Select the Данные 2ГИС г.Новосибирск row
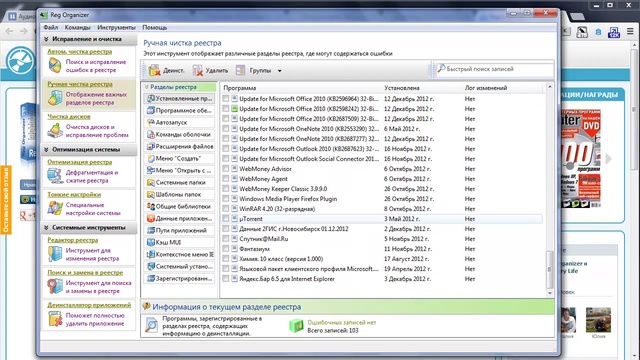Viewport: 640px width, 360px height. 382,229
